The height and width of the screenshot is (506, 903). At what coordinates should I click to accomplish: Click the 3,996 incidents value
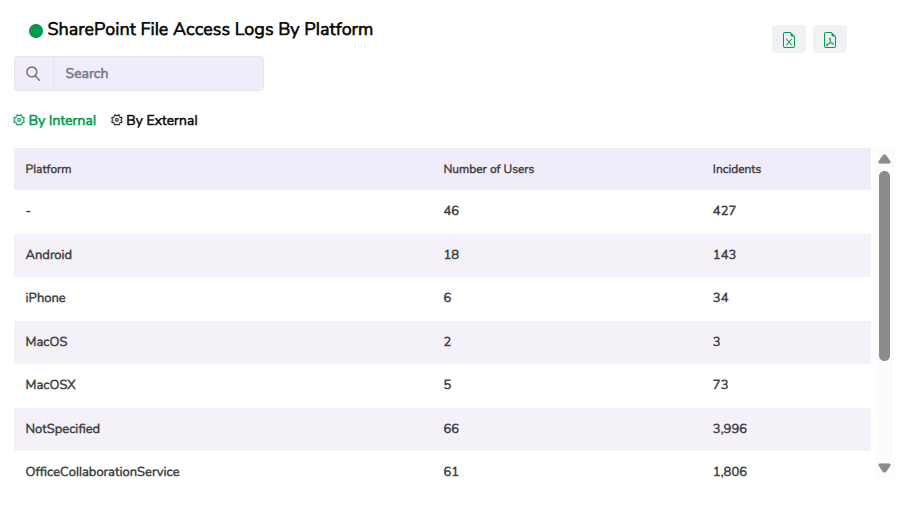730,429
